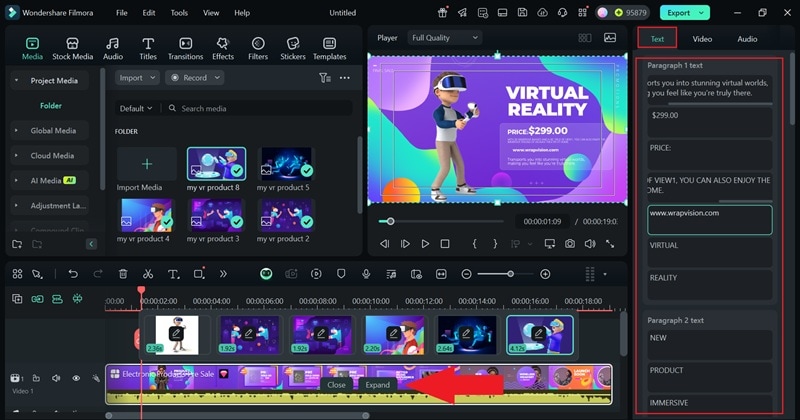Click the voiceover microphone icon
The width and height of the screenshot is (800, 420).
(x=366, y=274)
